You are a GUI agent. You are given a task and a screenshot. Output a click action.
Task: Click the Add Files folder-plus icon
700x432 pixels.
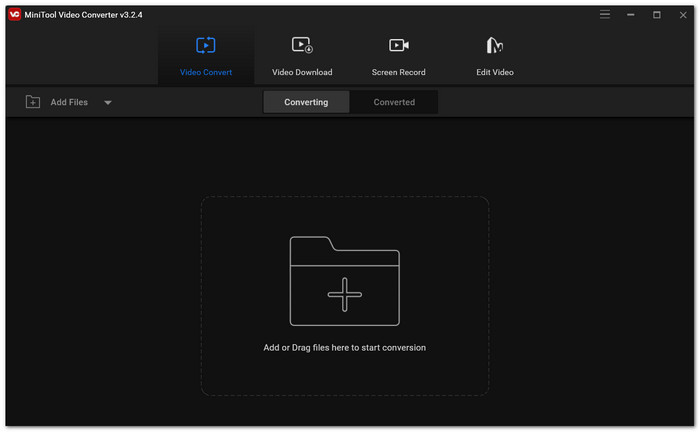point(33,102)
